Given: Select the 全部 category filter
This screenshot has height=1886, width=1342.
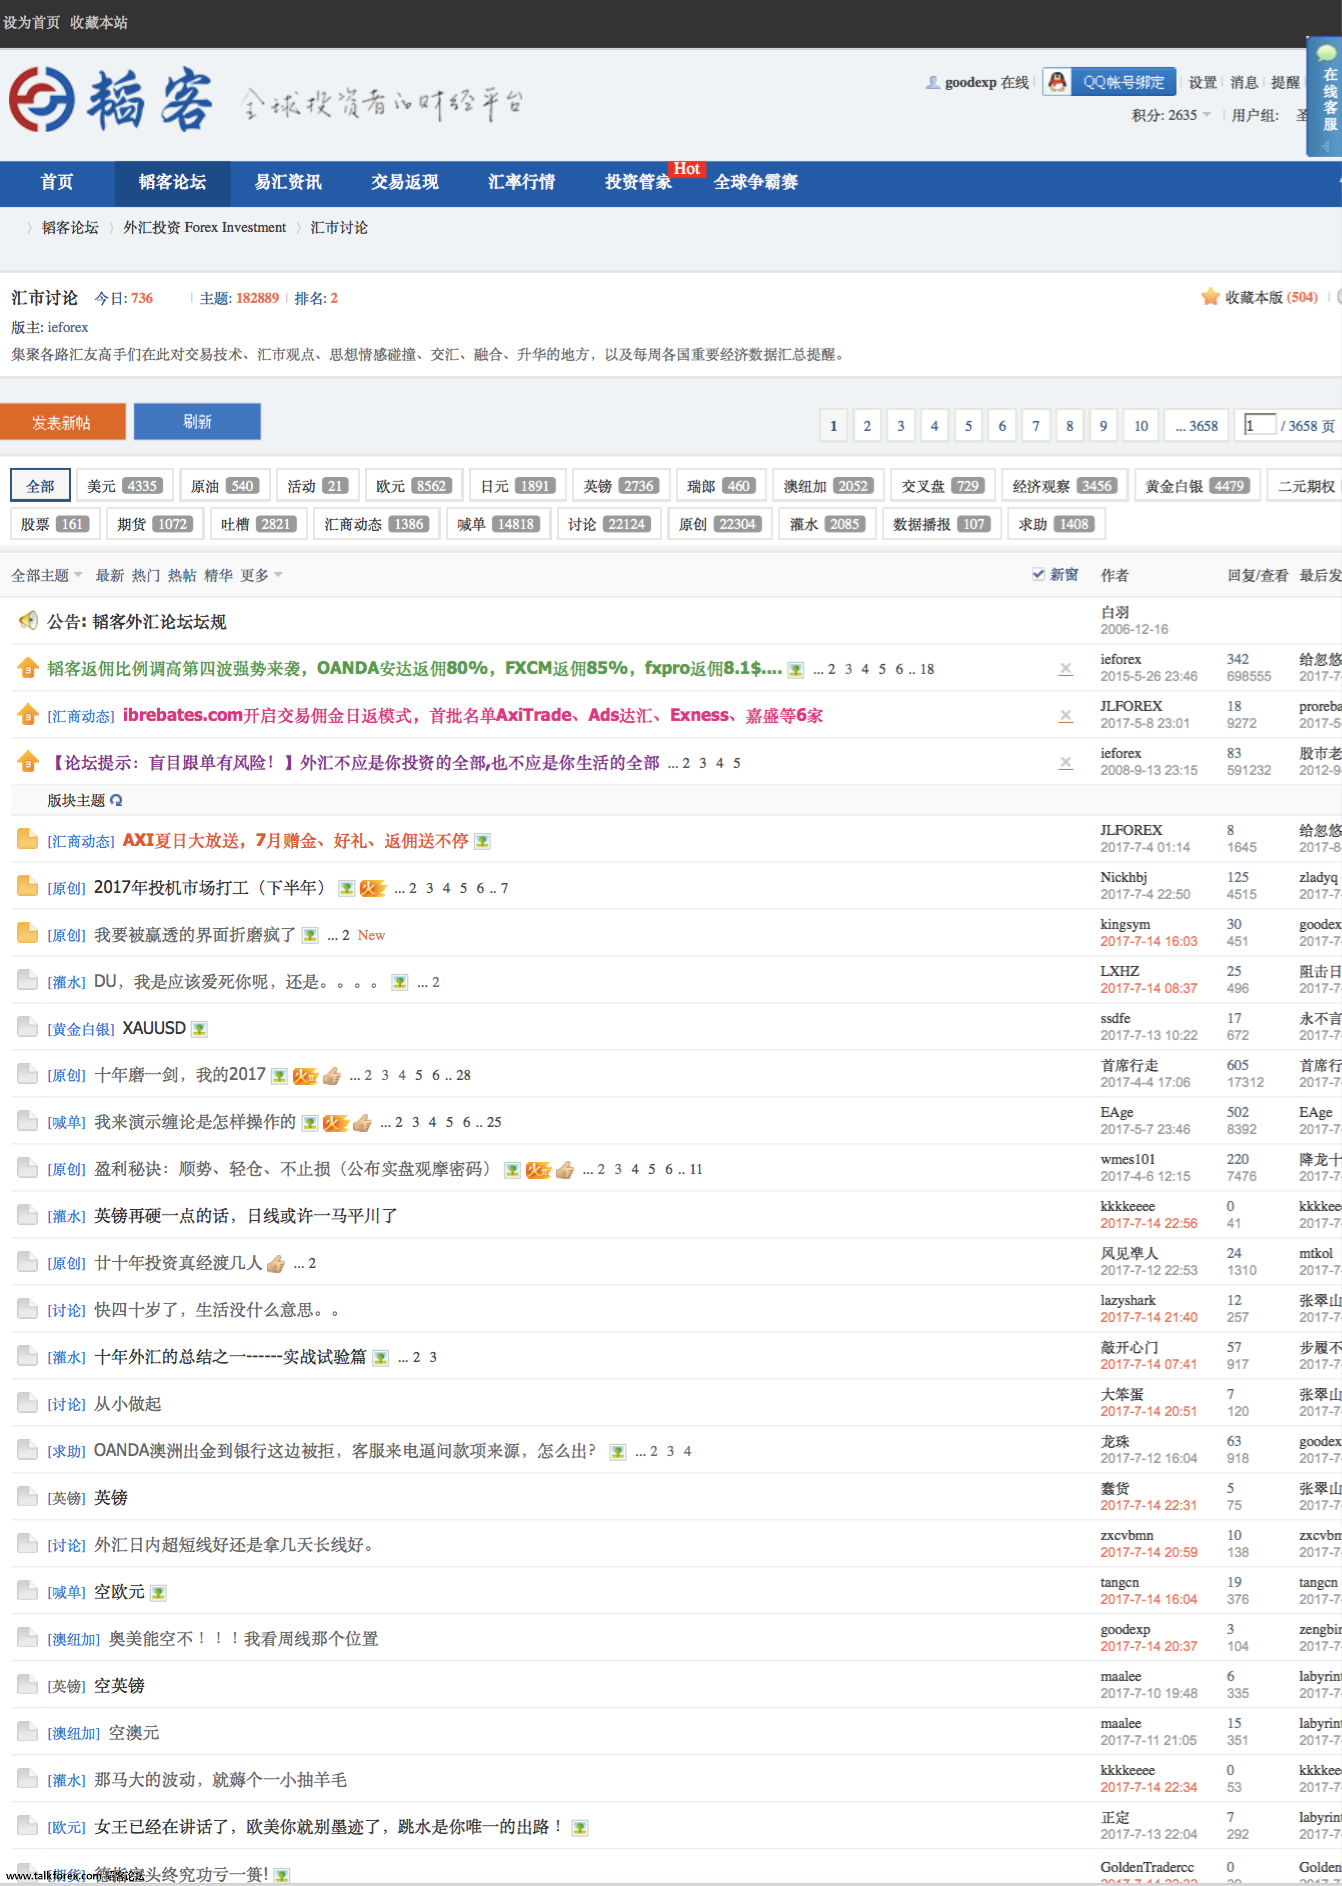Looking at the screenshot, I should point(40,486).
